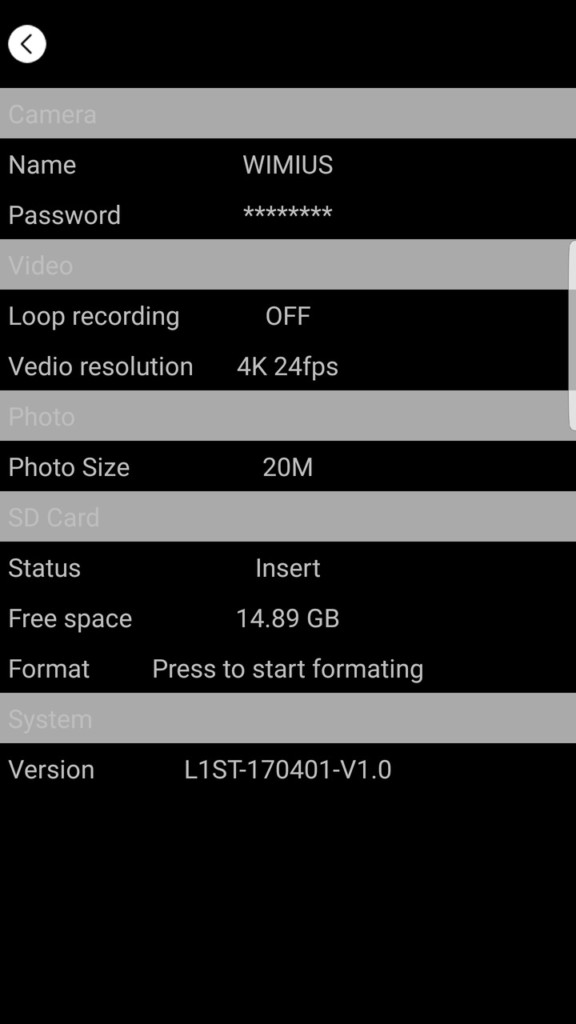The width and height of the screenshot is (576, 1024).
Task: Click the scrollbar on the right edge
Action: (x=573, y=336)
